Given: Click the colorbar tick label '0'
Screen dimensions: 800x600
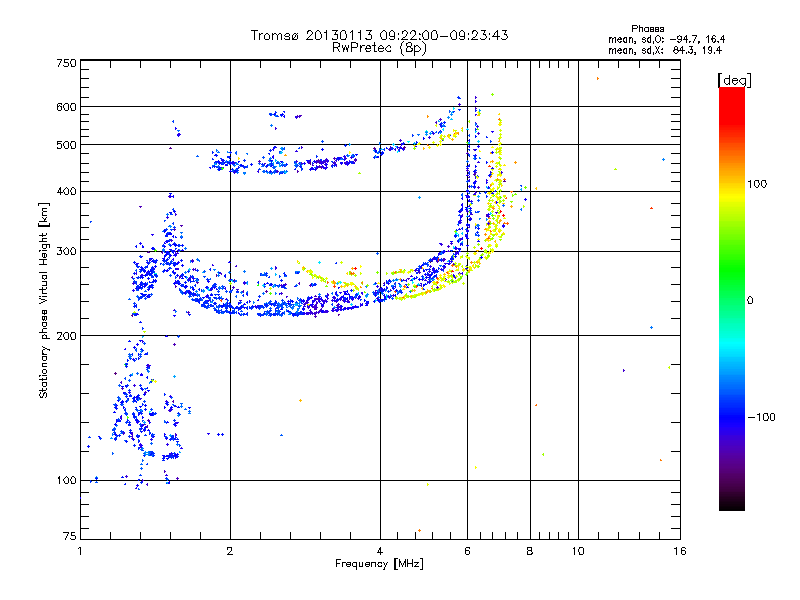Looking at the screenshot, I should point(750,301).
